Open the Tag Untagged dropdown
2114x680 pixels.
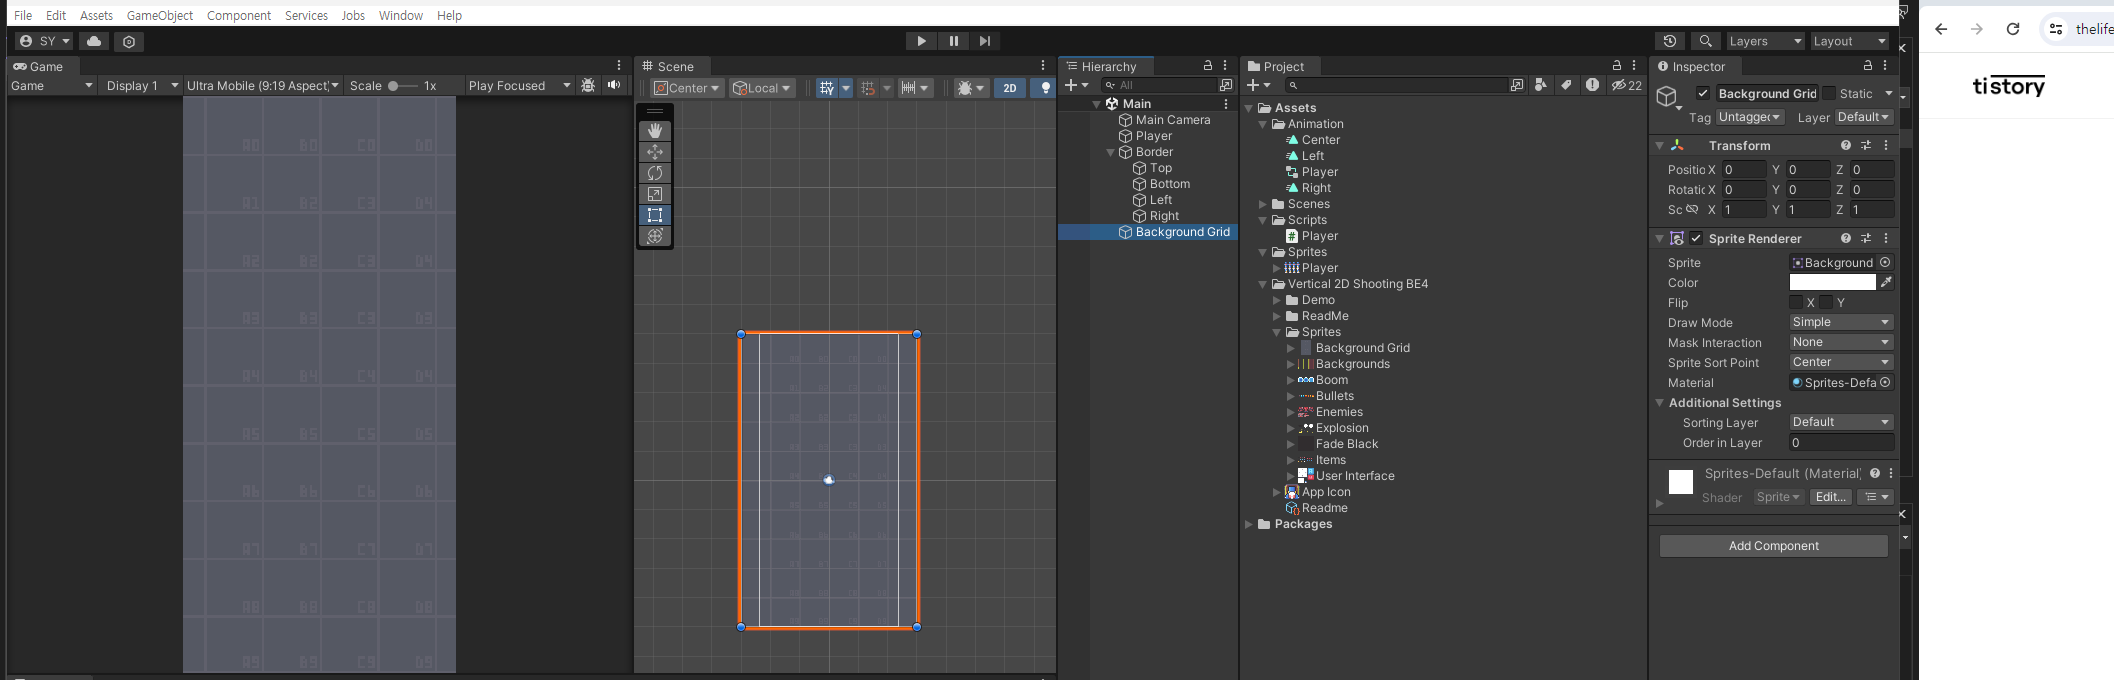pos(1750,118)
